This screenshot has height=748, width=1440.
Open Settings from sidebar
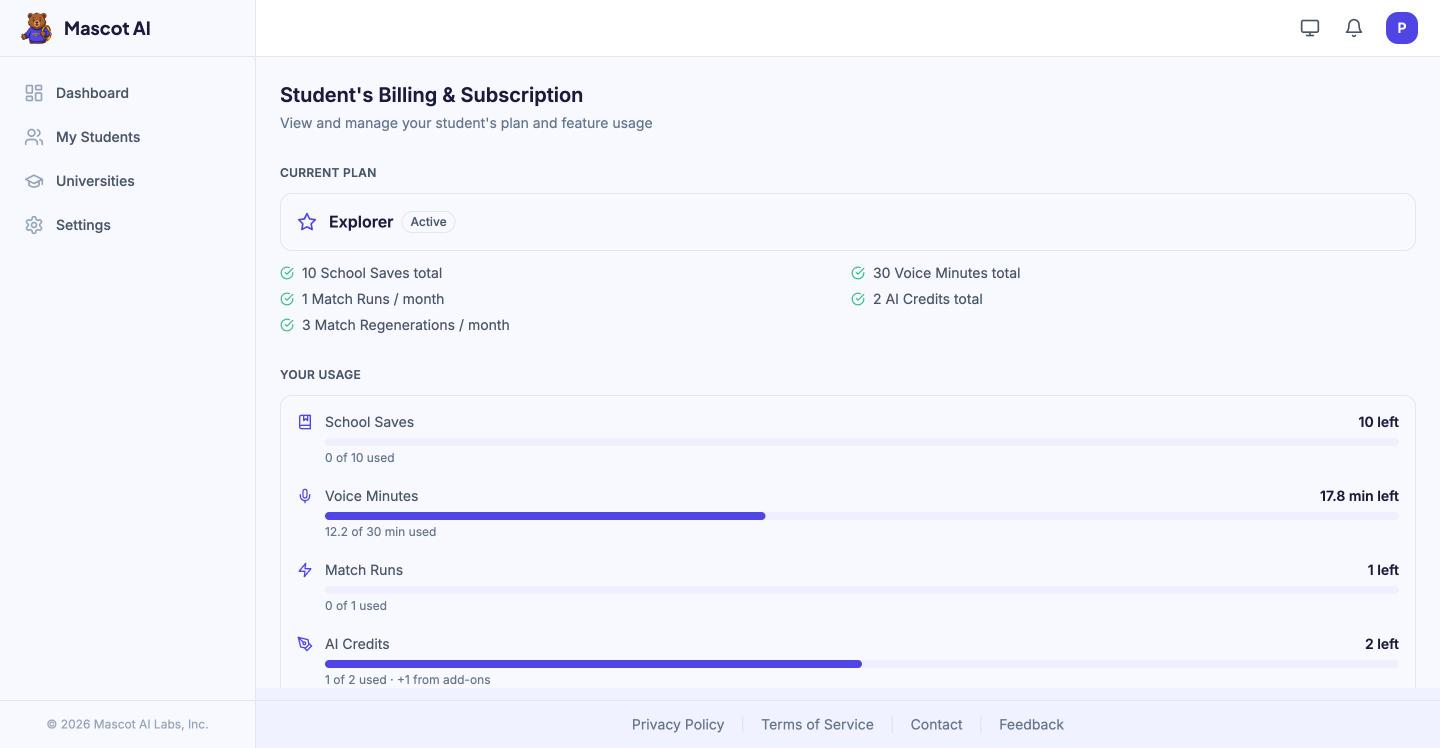pyautogui.click(x=127, y=225)
